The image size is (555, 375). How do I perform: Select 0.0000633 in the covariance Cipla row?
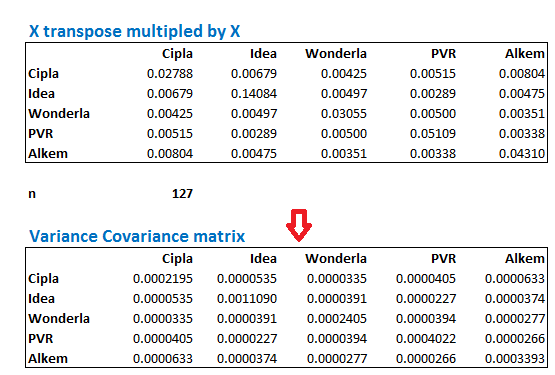point(515,279)
